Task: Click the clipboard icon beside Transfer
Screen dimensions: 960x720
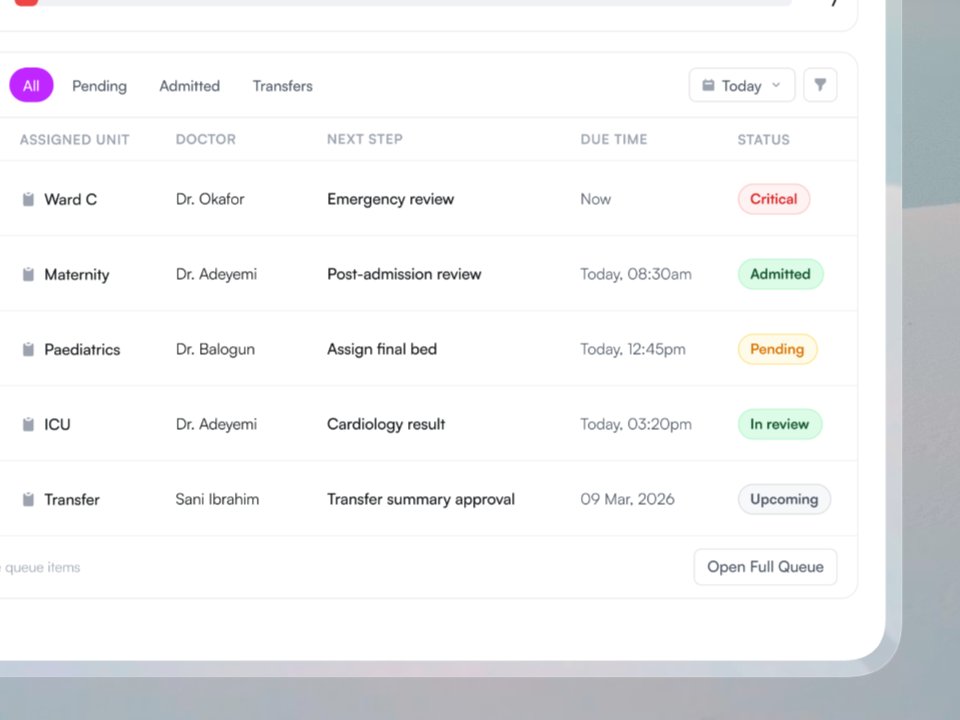Action: pos(28,500)
